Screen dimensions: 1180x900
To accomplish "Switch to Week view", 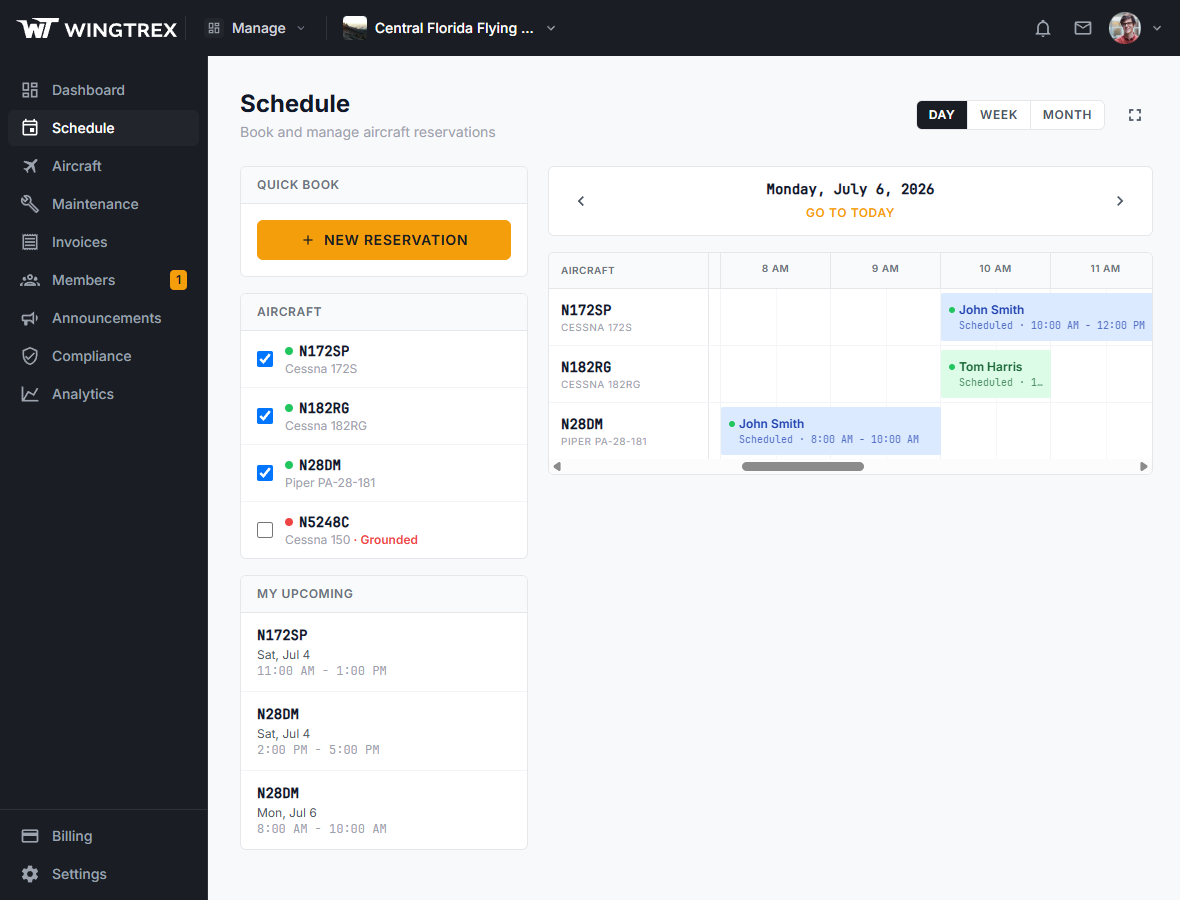I will point(999,115).
